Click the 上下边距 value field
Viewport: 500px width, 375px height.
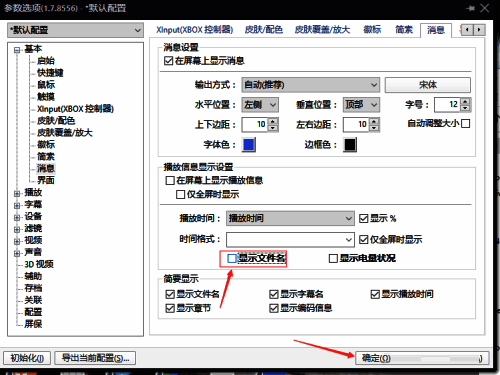[255, 125]
